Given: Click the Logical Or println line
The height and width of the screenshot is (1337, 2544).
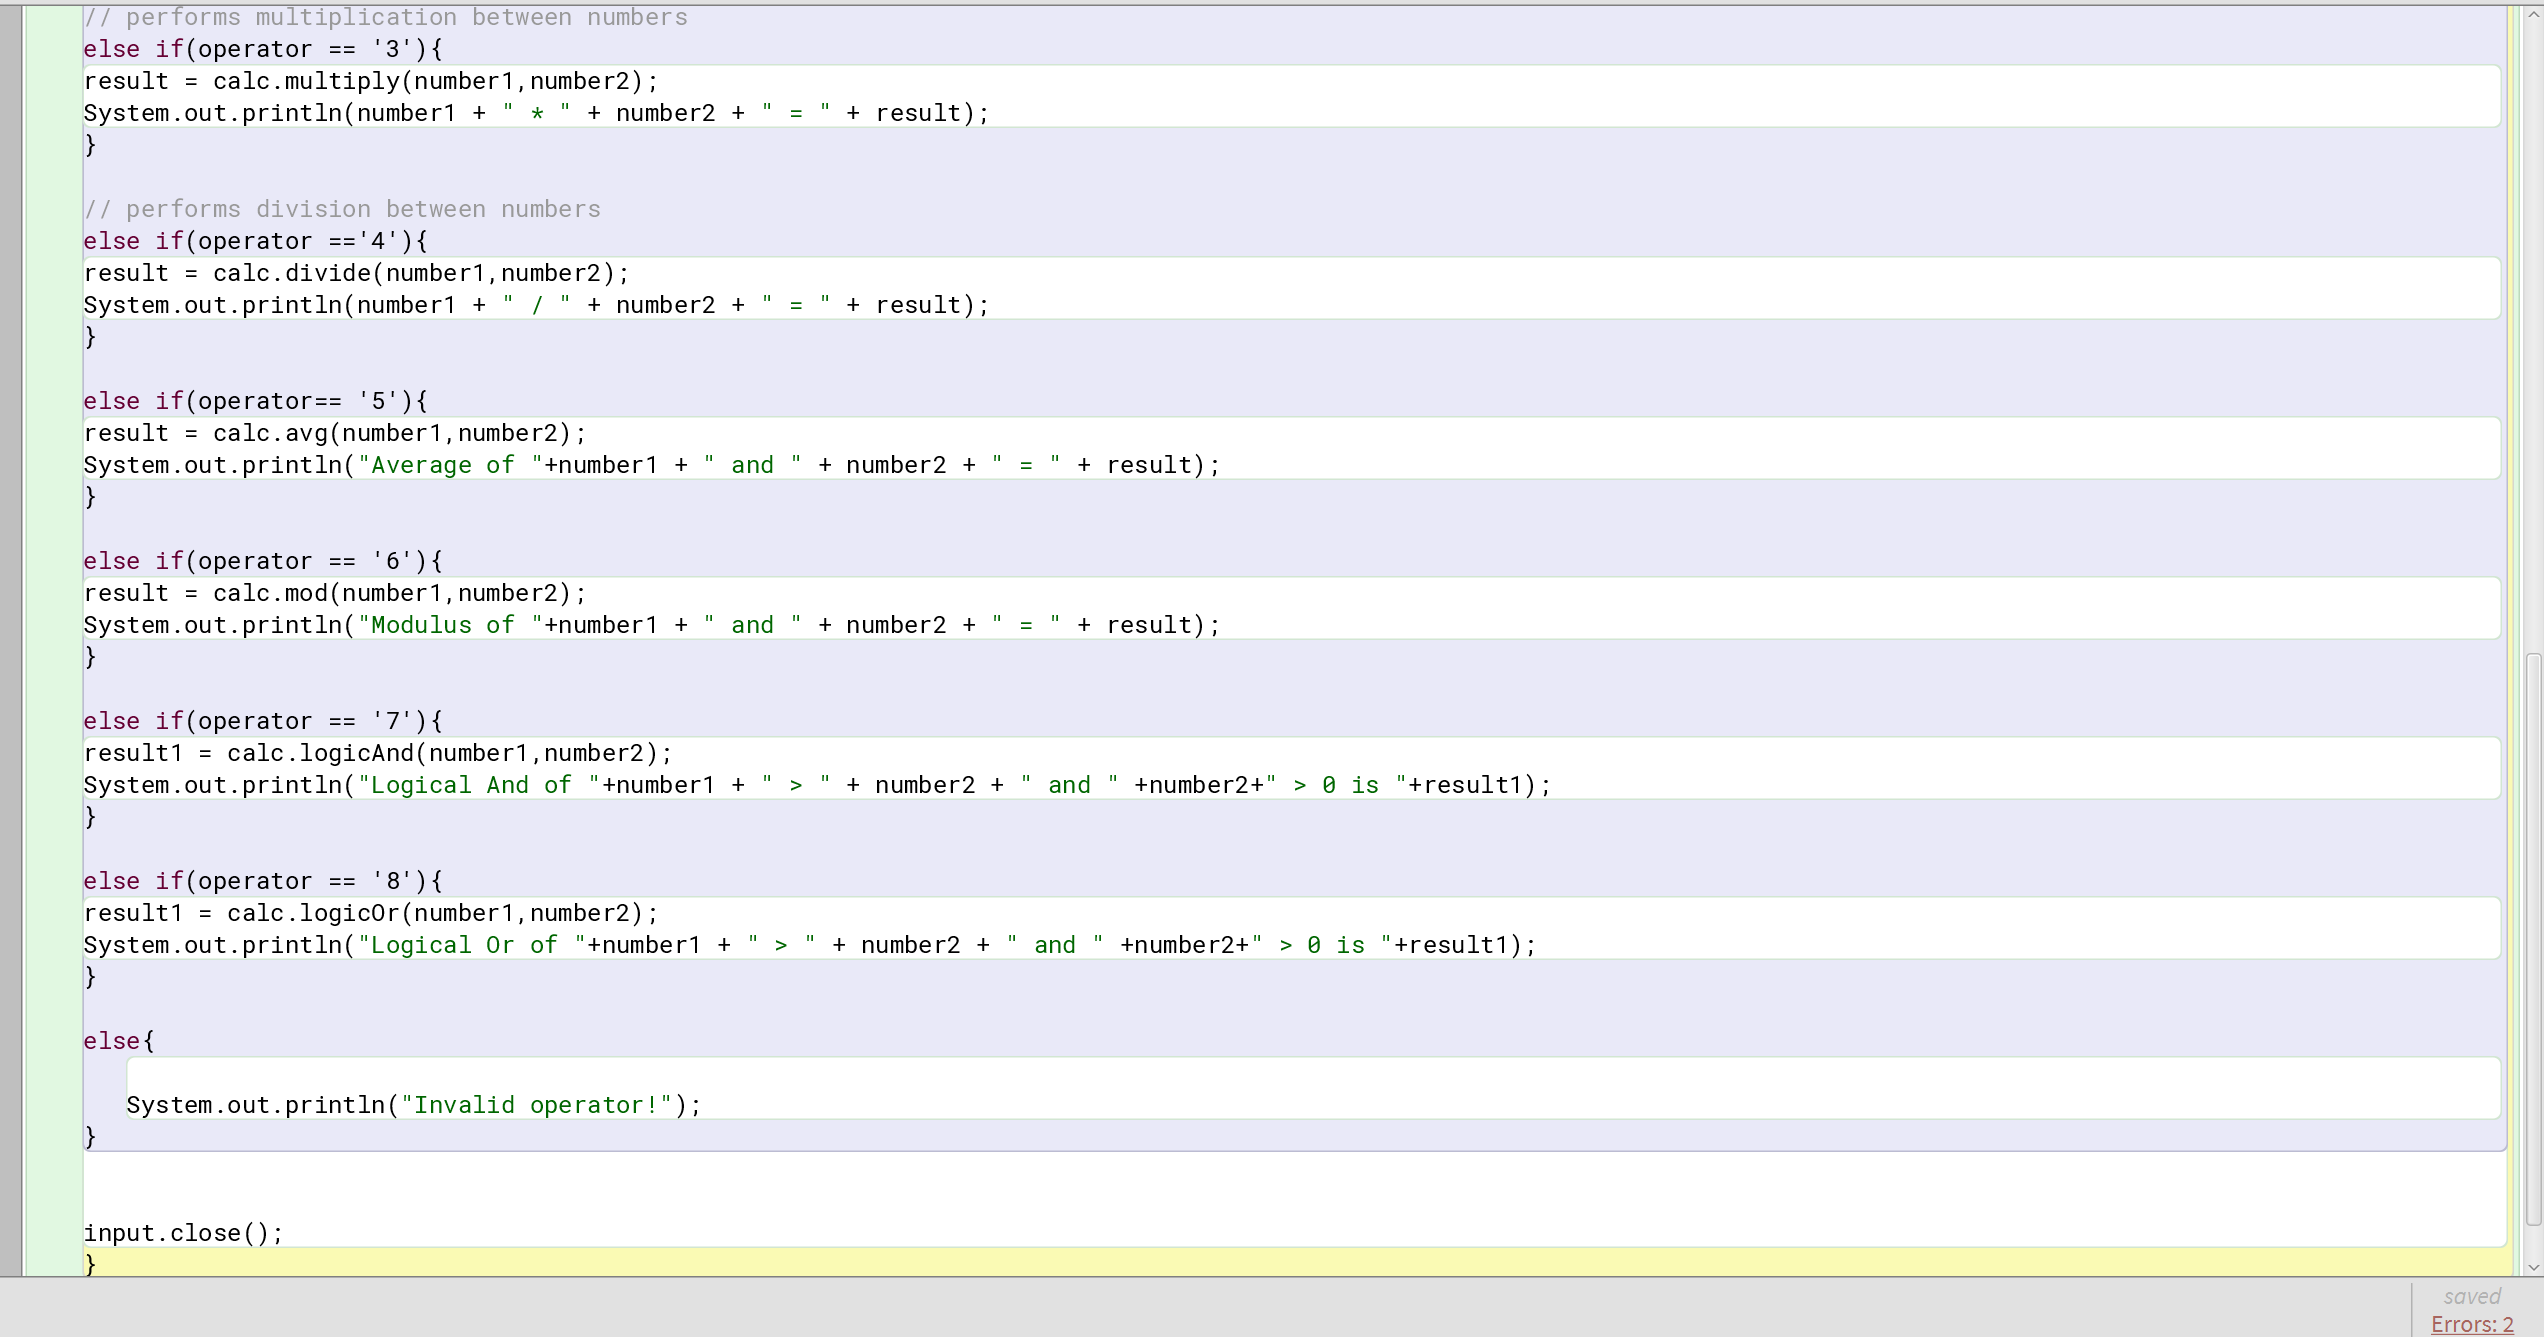Looking at the screenshot, I should point(808,944).
